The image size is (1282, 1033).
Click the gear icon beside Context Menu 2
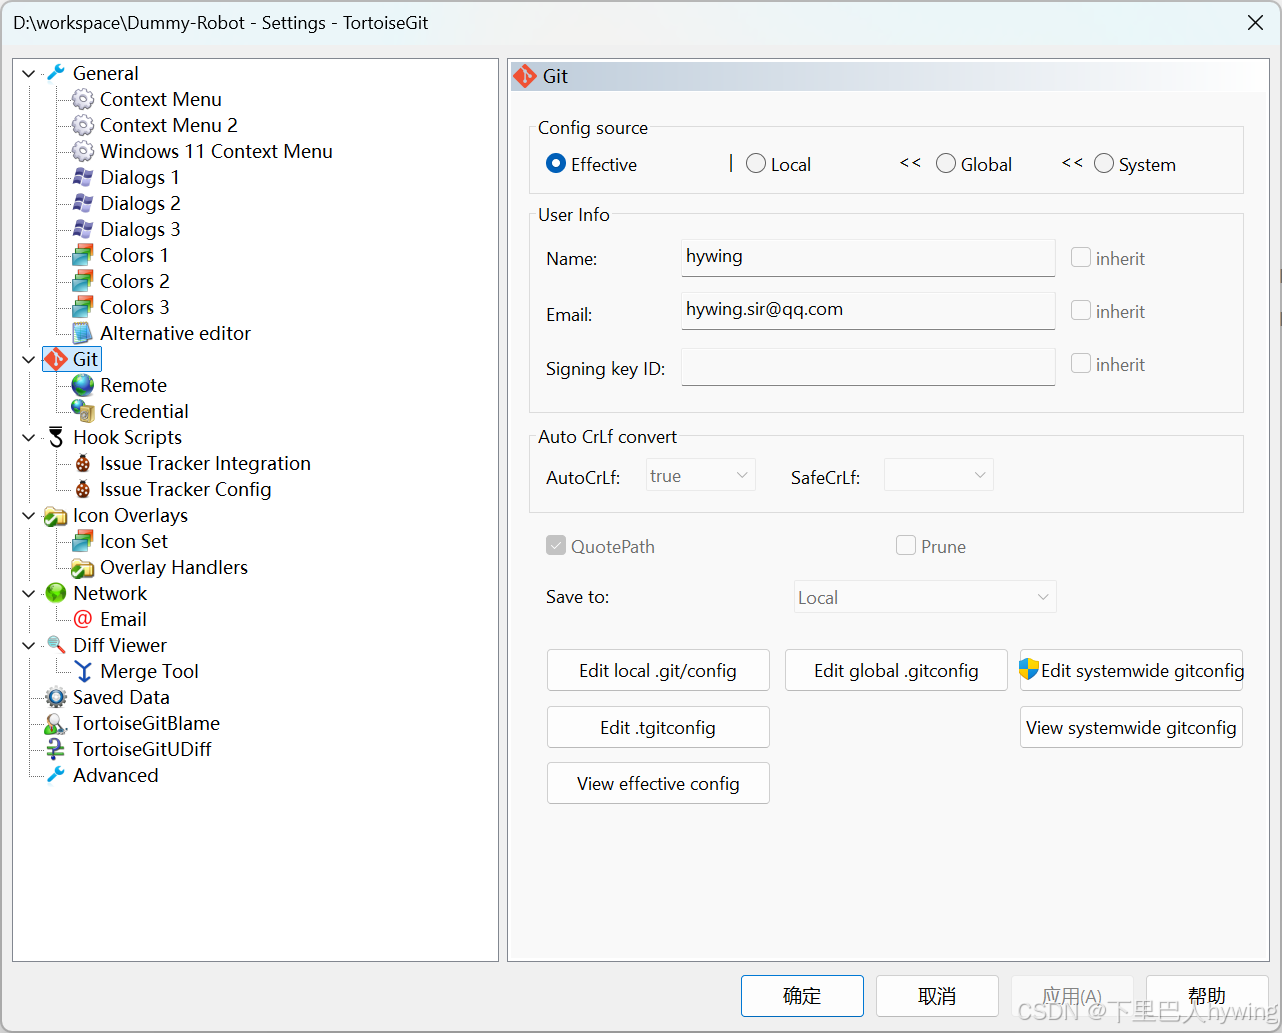83,125
